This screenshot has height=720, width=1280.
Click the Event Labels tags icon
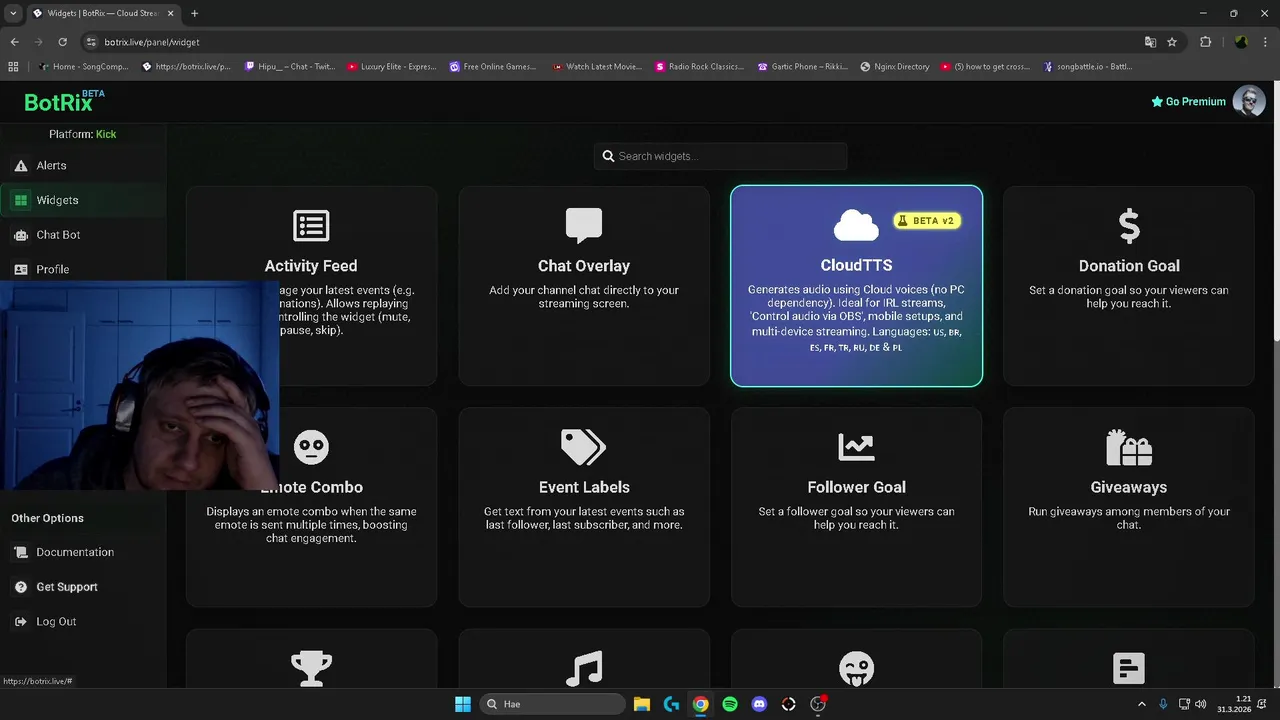[x=584, y=447]
